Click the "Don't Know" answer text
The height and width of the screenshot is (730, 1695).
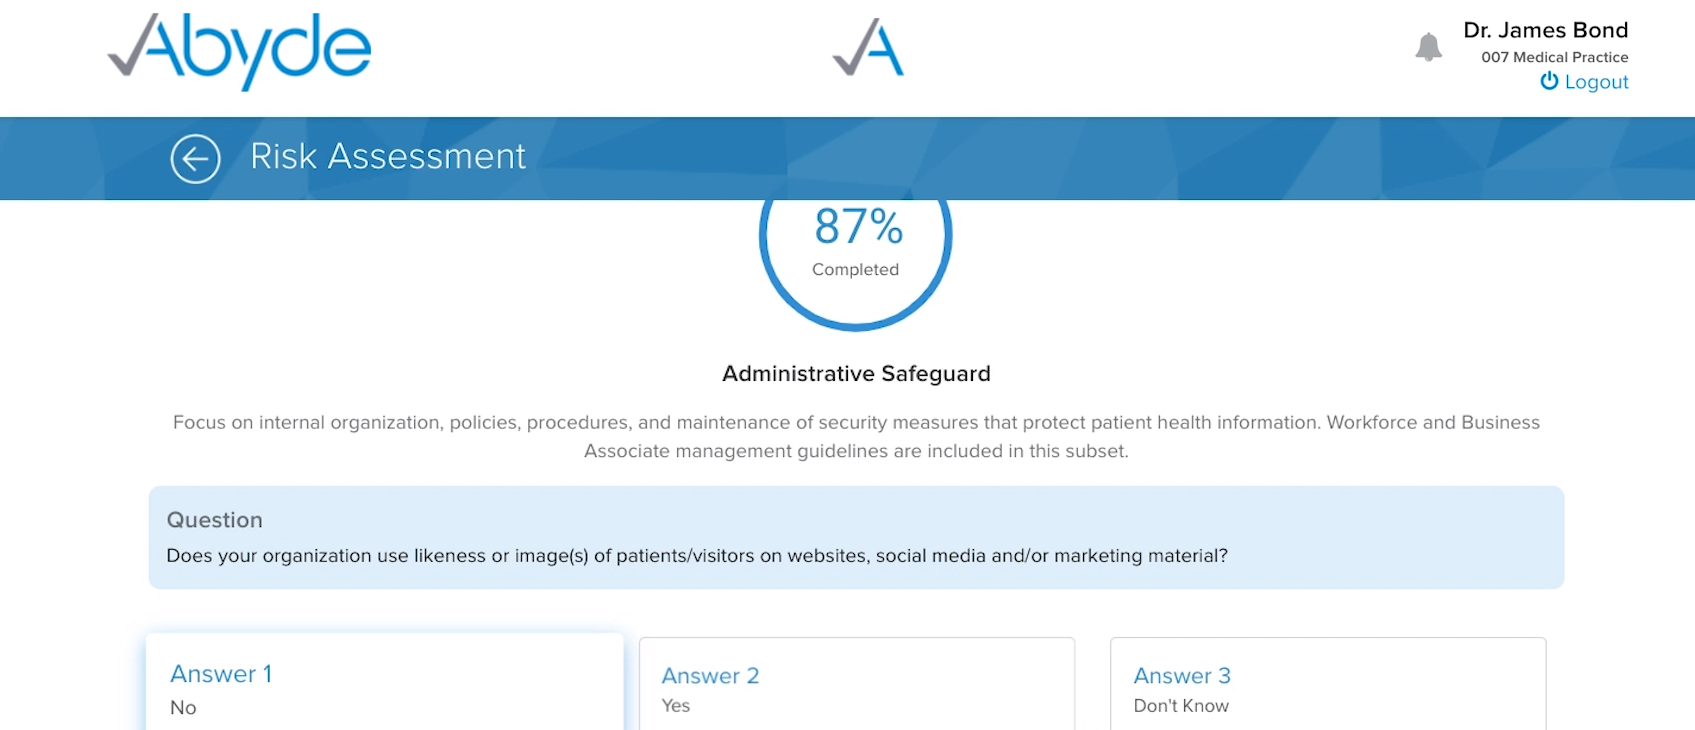[x=1181, y=706]
